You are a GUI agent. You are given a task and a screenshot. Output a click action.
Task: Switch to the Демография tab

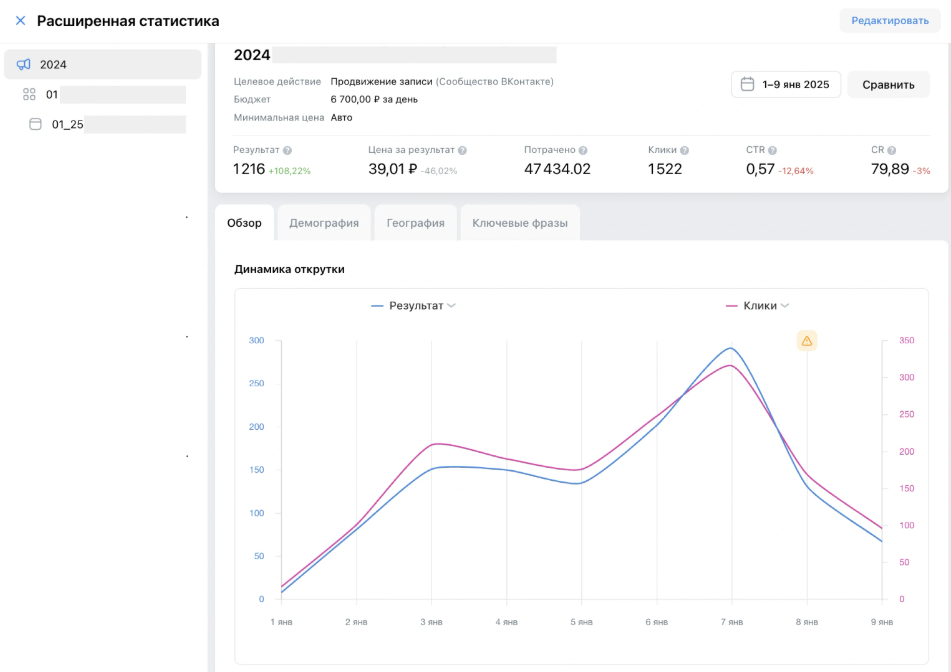tap(324, 223)
